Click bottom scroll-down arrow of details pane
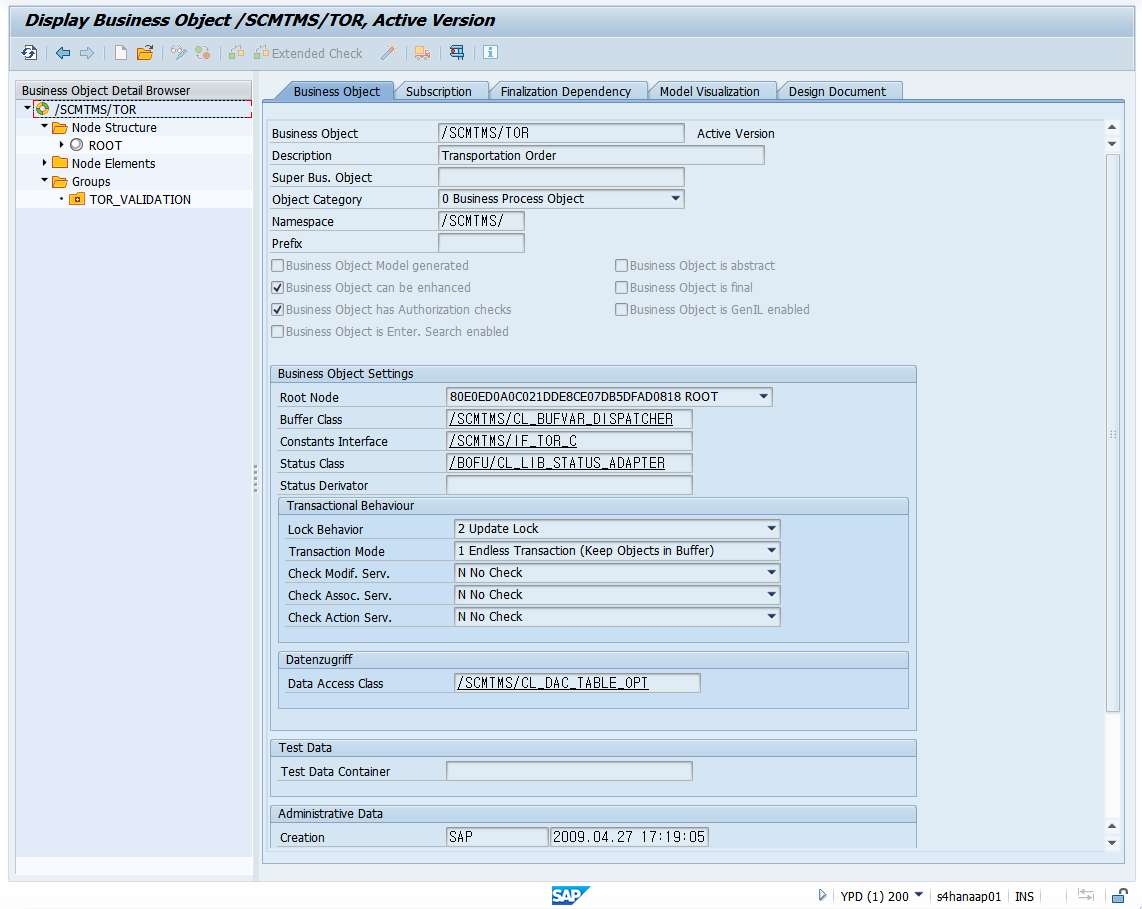The width and height of the screenshot is (1142, 909). 1112,843
